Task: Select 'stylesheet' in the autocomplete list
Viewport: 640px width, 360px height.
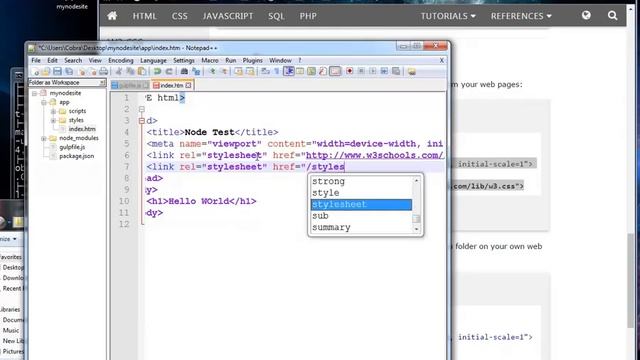Action: pyautogui.click(x=361, y=204)
